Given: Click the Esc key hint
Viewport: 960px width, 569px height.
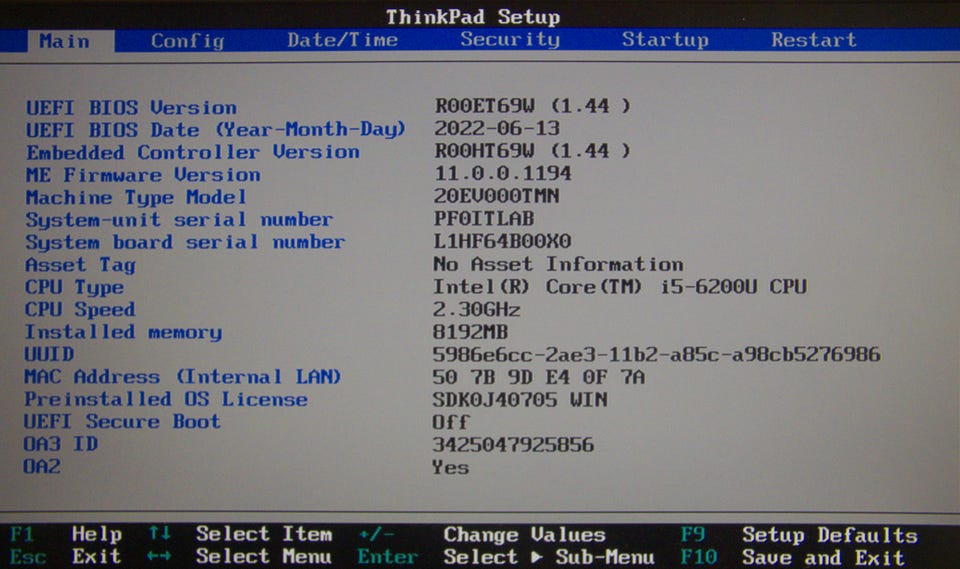Looking at the screenshot, I should coord(28,557).
